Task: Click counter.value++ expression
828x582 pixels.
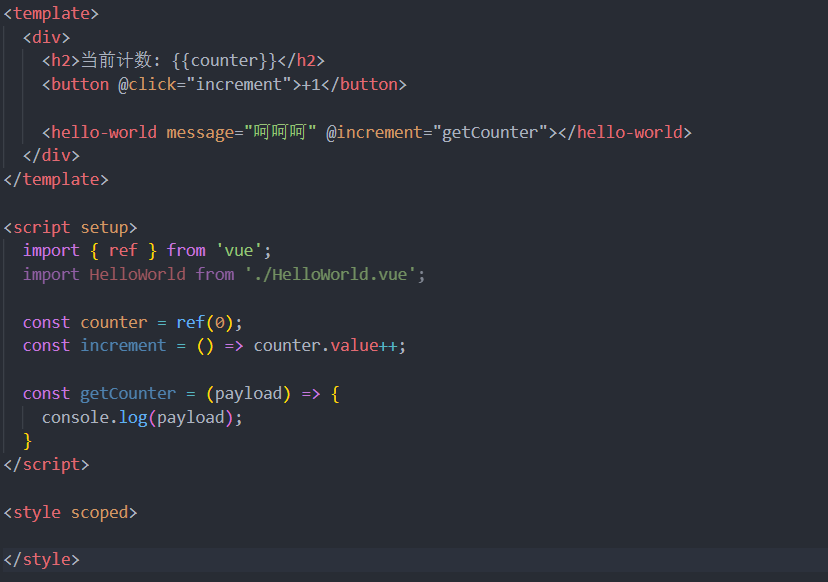Action: tap(325, 345)
